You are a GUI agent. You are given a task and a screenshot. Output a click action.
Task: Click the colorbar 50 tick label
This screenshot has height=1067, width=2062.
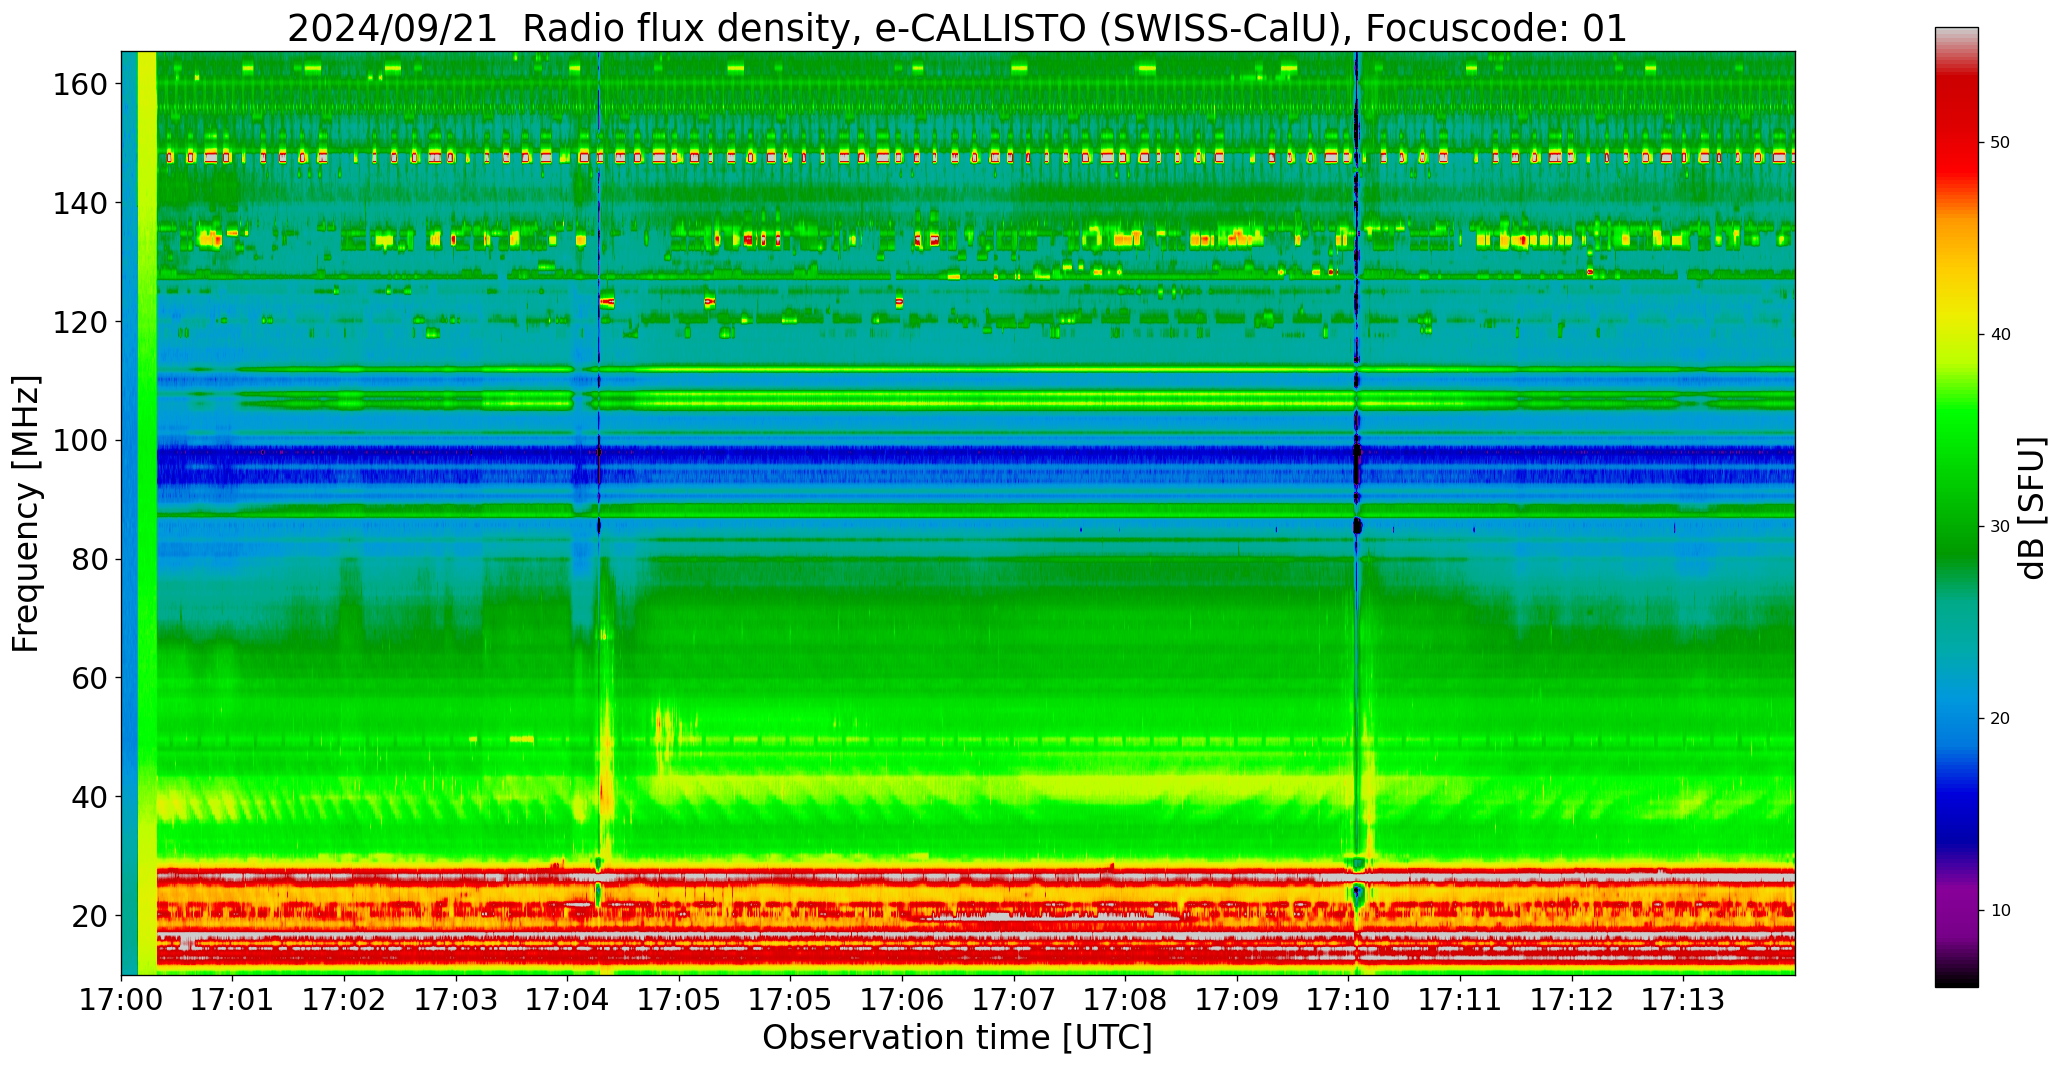click(2000, 143)
